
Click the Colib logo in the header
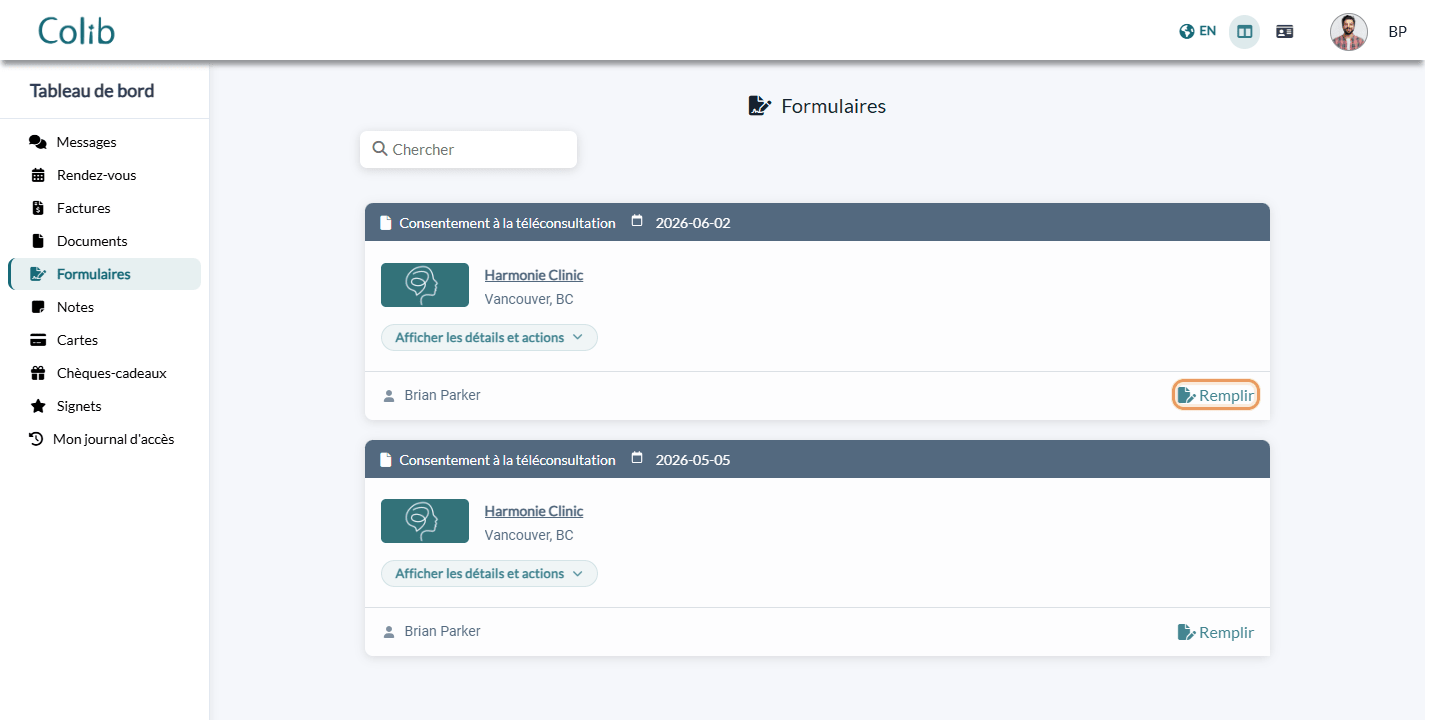[77, 31]
